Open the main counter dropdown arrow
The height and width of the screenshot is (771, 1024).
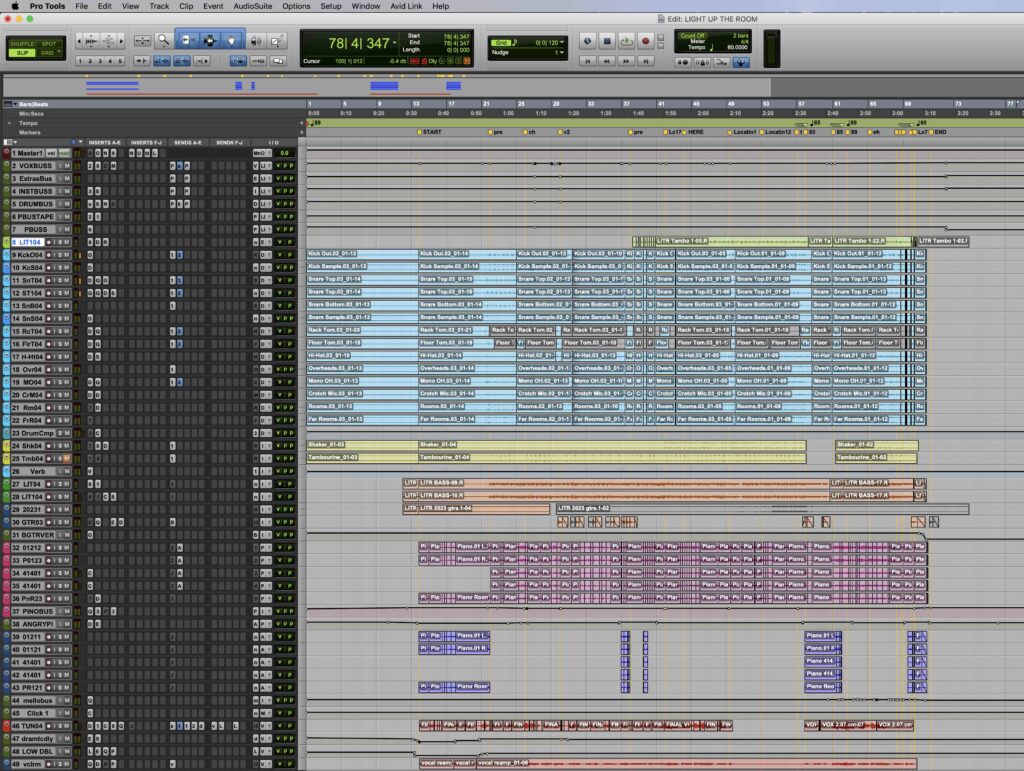pos(394,42)
